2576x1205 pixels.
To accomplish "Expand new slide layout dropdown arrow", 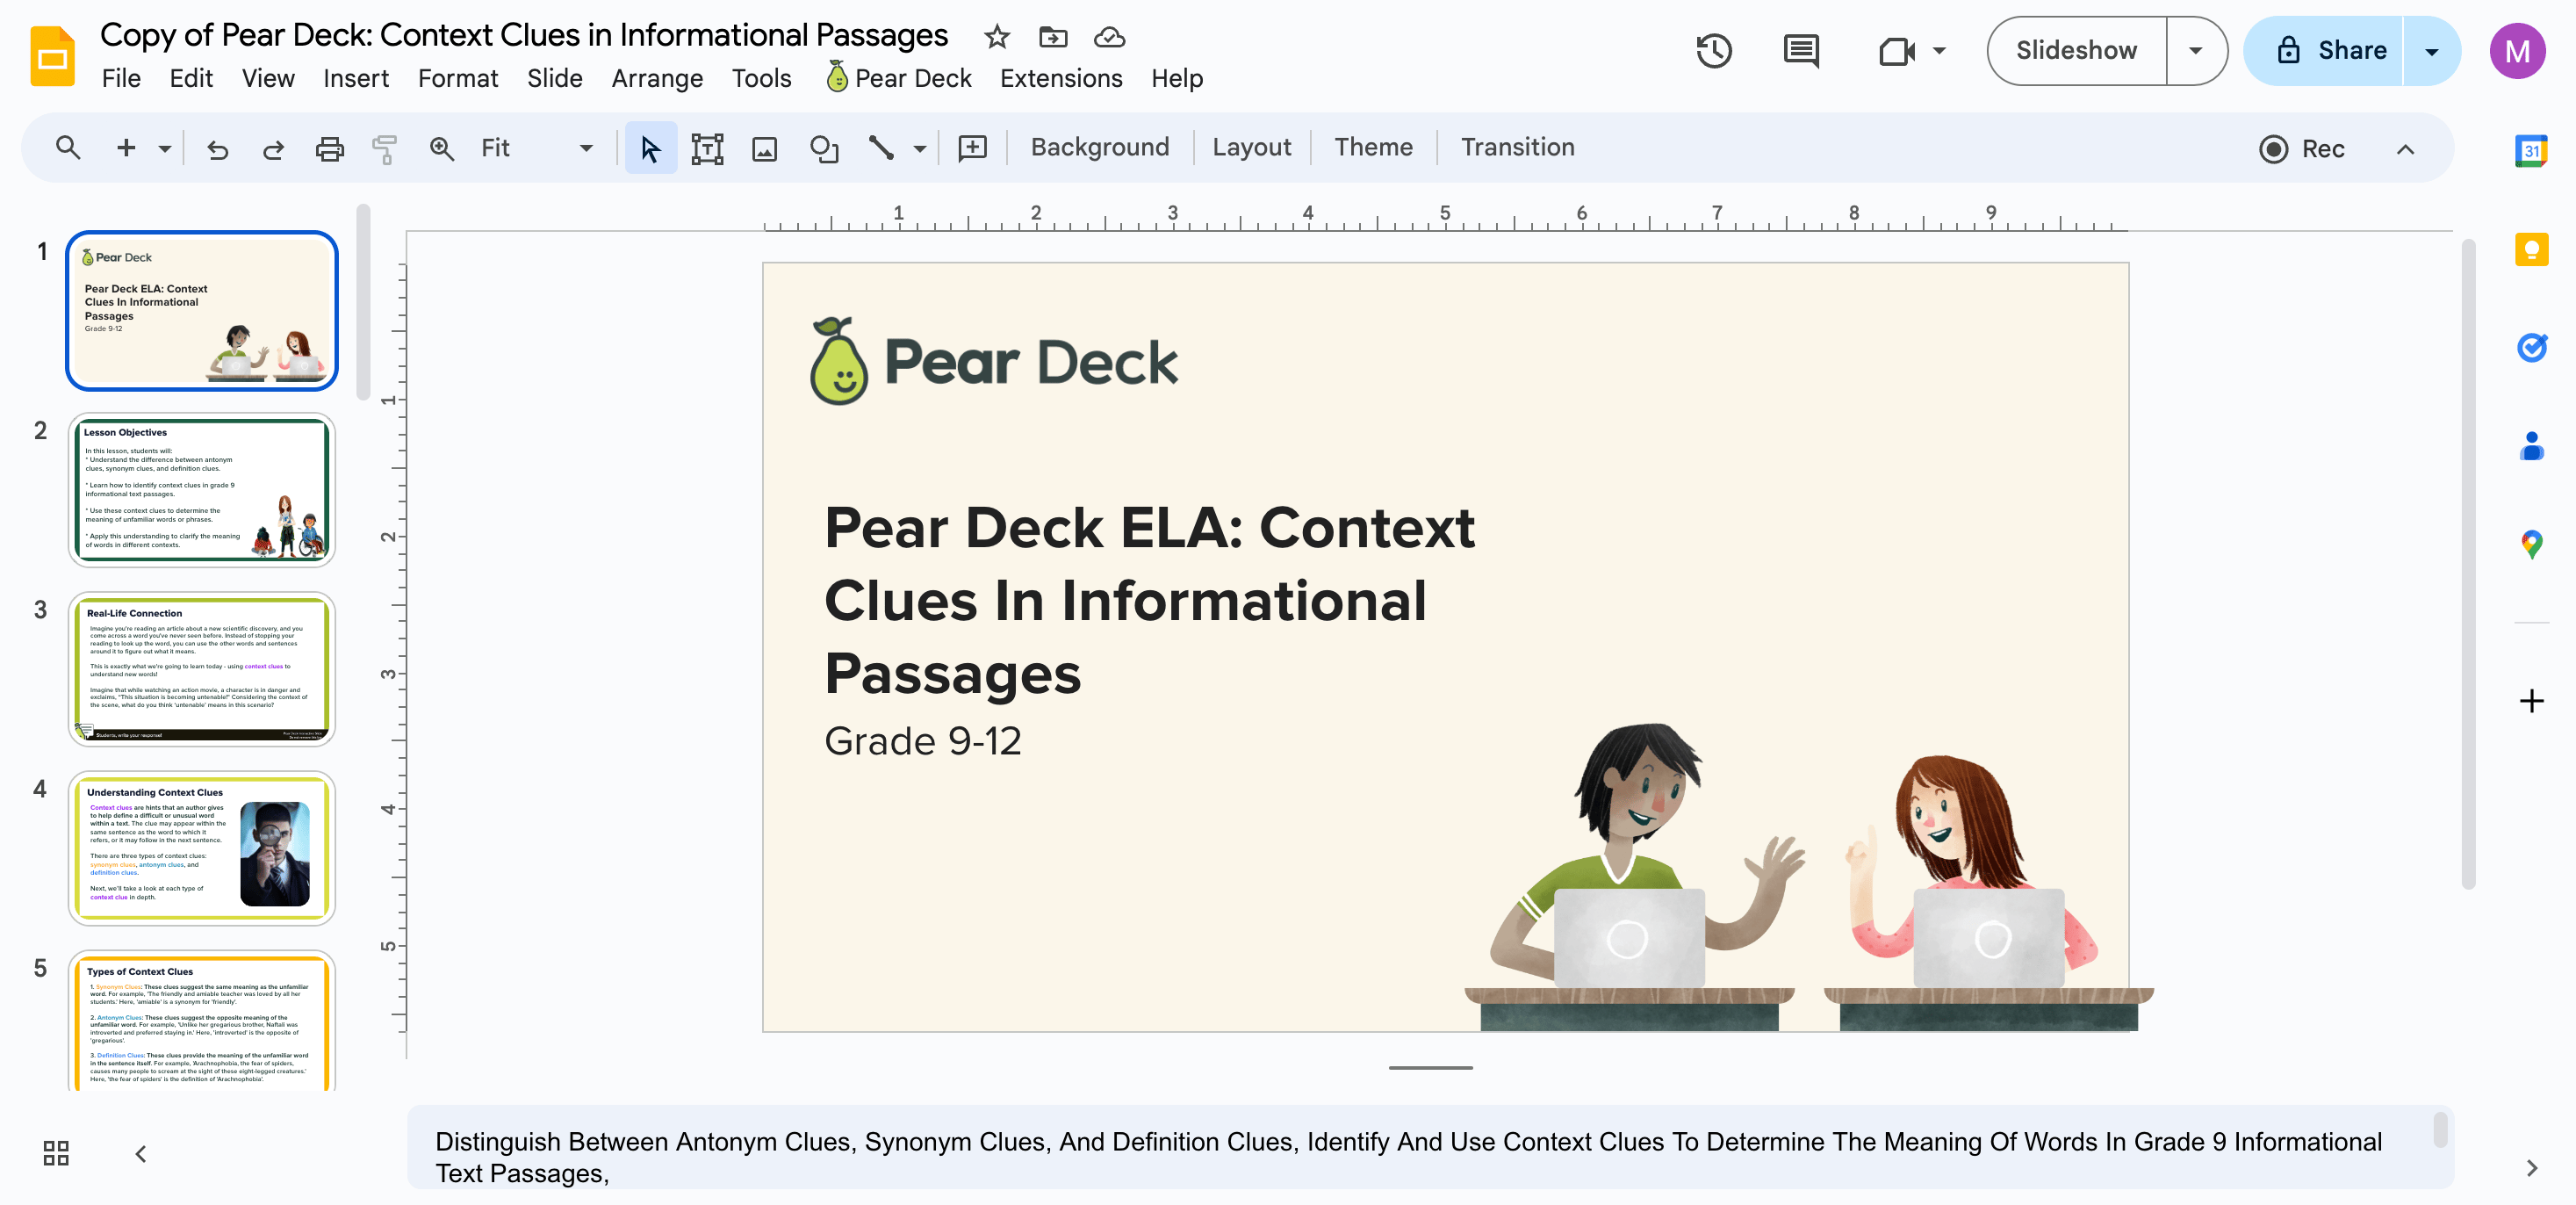I will tap(164, 149).
